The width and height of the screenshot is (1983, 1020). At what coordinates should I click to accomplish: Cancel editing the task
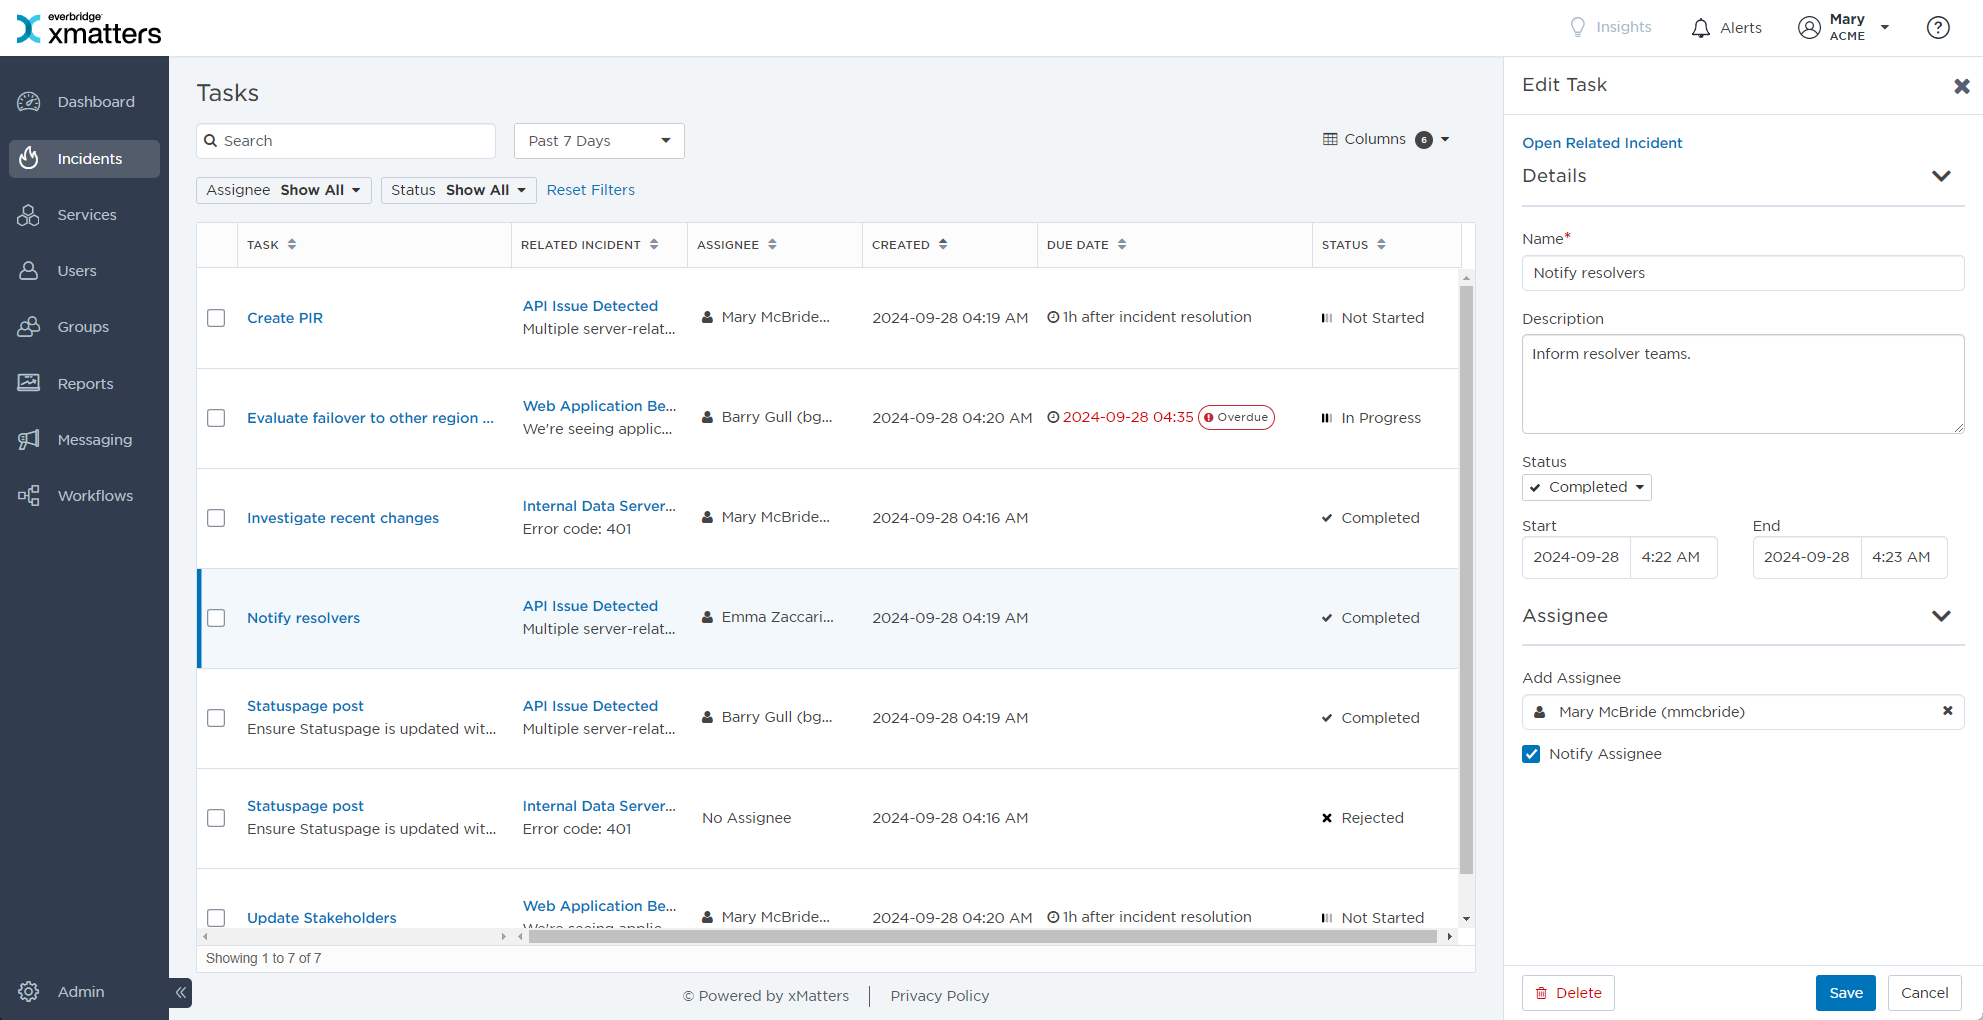(x=1924, y=993)
